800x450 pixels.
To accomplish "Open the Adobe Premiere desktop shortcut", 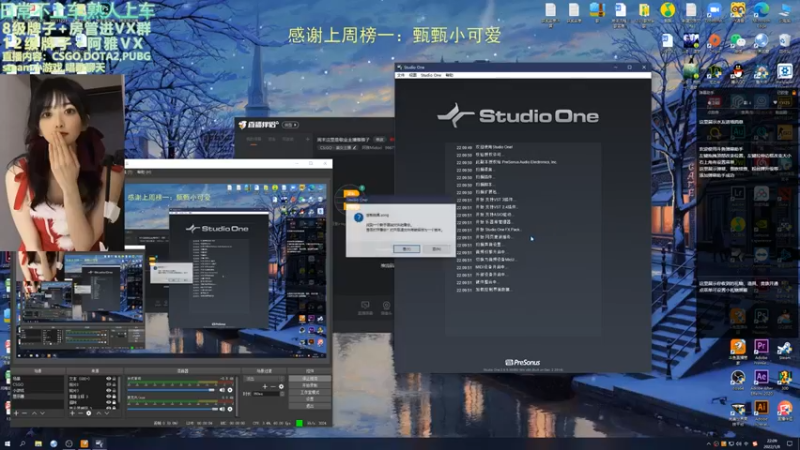I will coord(761,347).
